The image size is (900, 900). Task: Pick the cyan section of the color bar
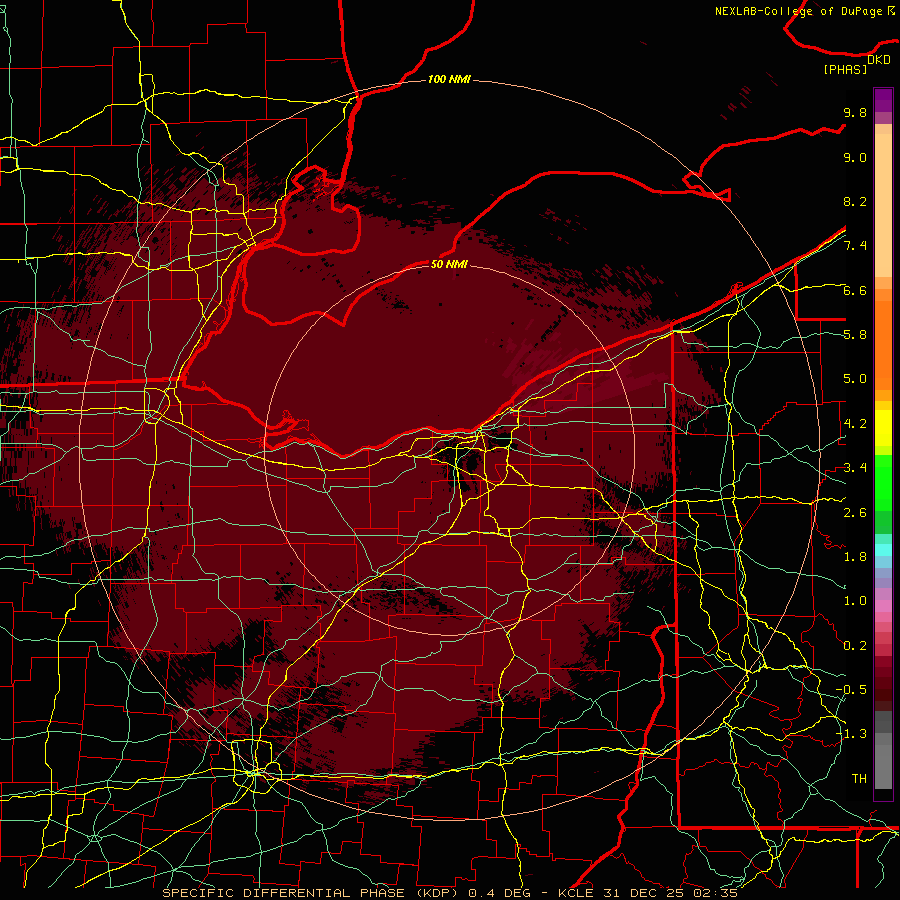(x=883, y=550)
